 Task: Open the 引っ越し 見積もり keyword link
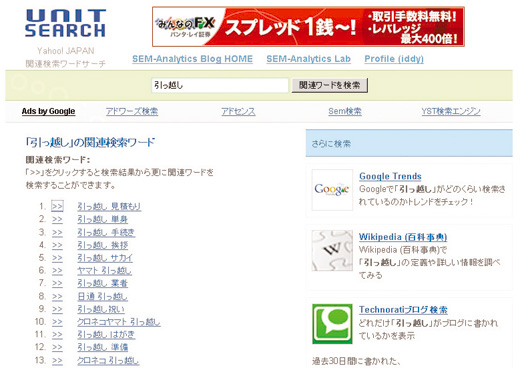tap(109, 207)
